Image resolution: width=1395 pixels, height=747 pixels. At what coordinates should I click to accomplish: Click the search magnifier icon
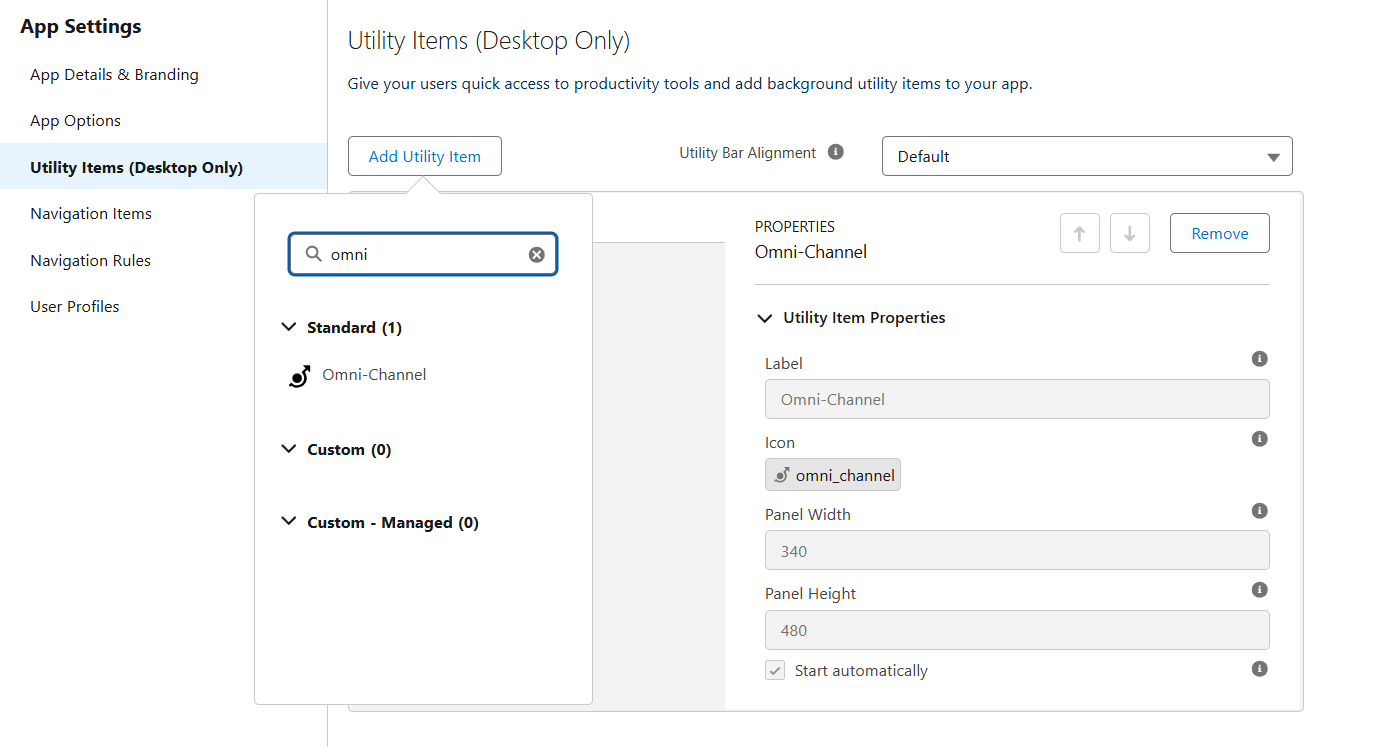coord(313,254)
